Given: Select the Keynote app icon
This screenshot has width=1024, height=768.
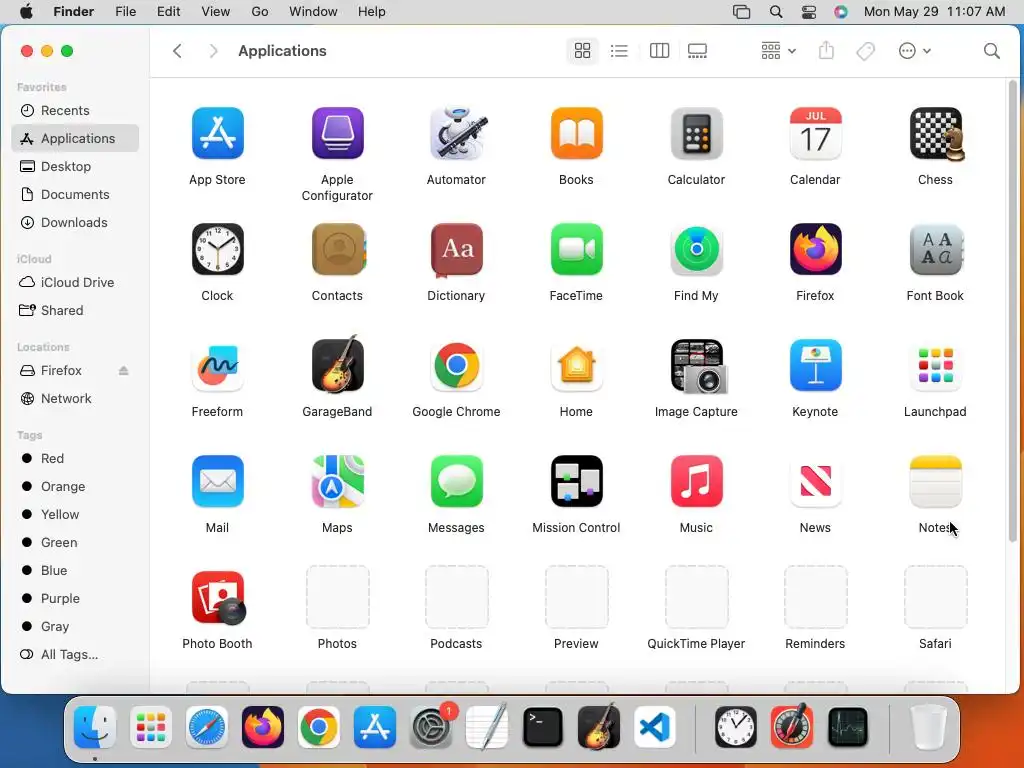Looking at the screenshot, I should (x=815, y=365).
